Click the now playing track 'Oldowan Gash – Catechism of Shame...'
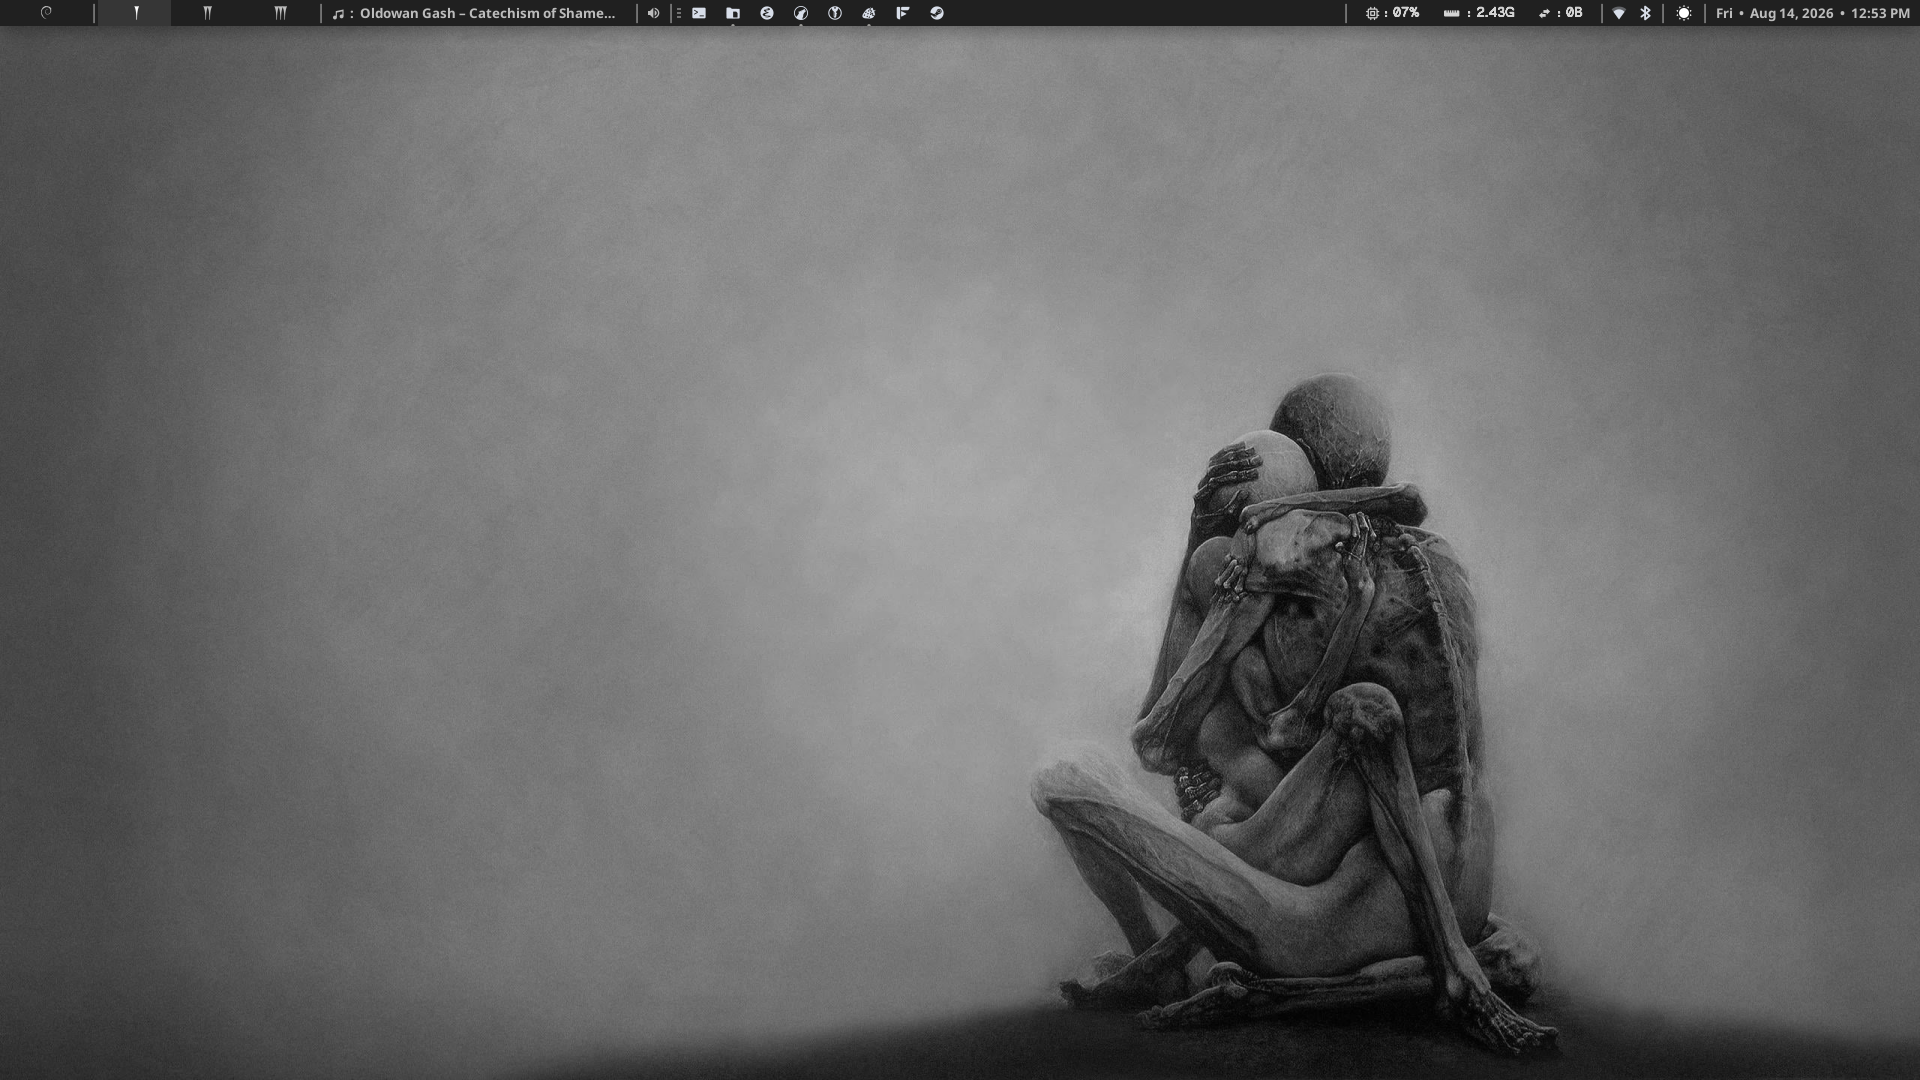Viewport: 1920px width, 1080px height. 488,13
